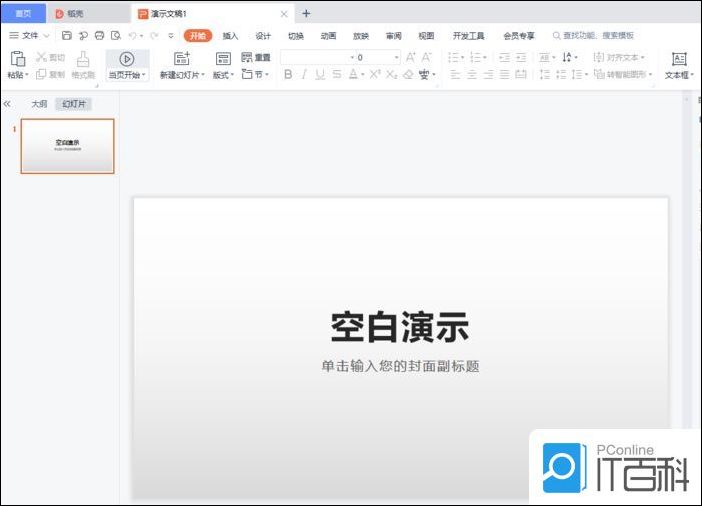Toggle Bold formatting

coord(288,74)
